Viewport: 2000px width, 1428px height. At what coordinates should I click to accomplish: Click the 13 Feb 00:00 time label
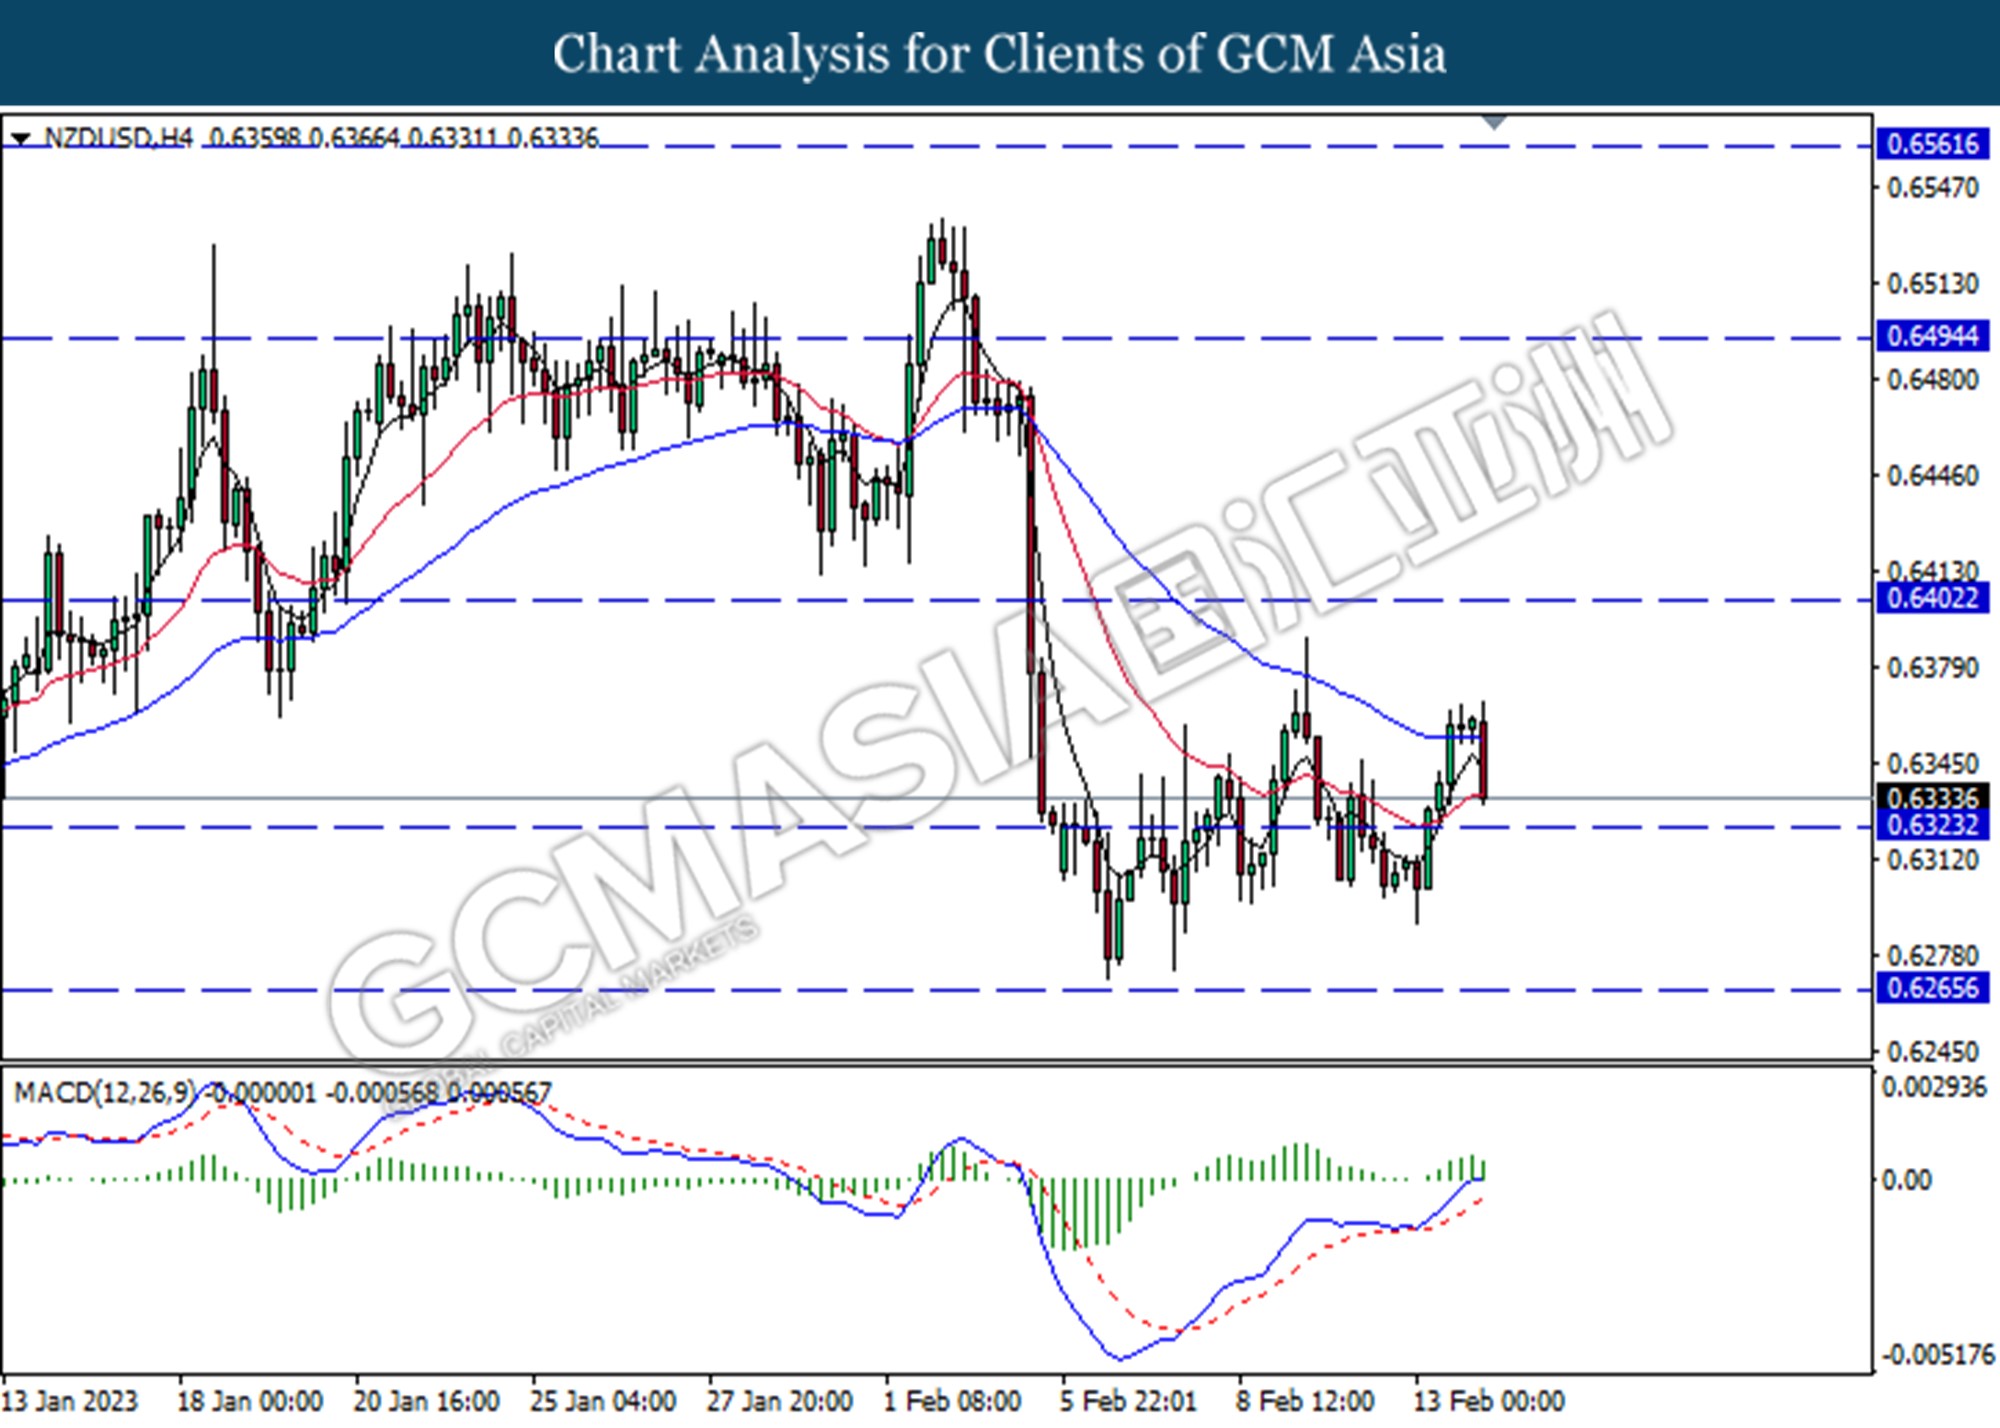pos(1489,1401)
